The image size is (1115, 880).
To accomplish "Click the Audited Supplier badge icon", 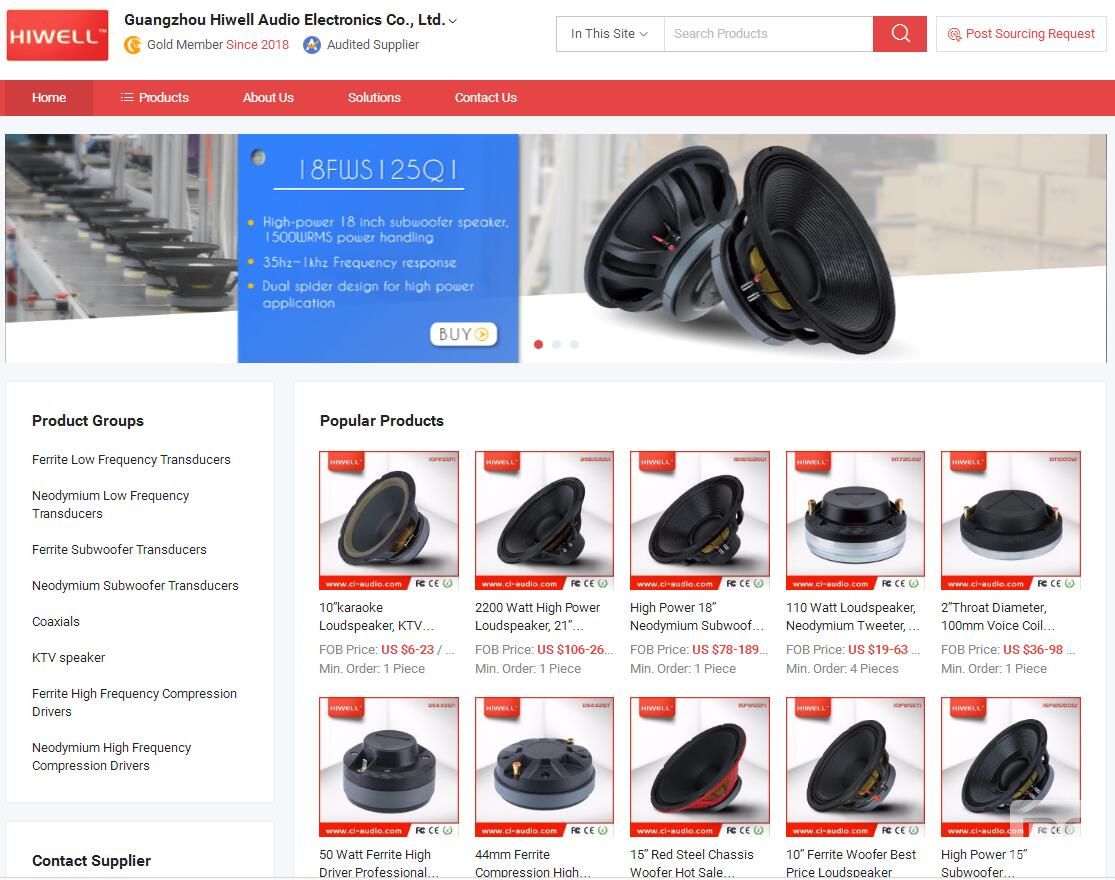I will pos(311,45).
